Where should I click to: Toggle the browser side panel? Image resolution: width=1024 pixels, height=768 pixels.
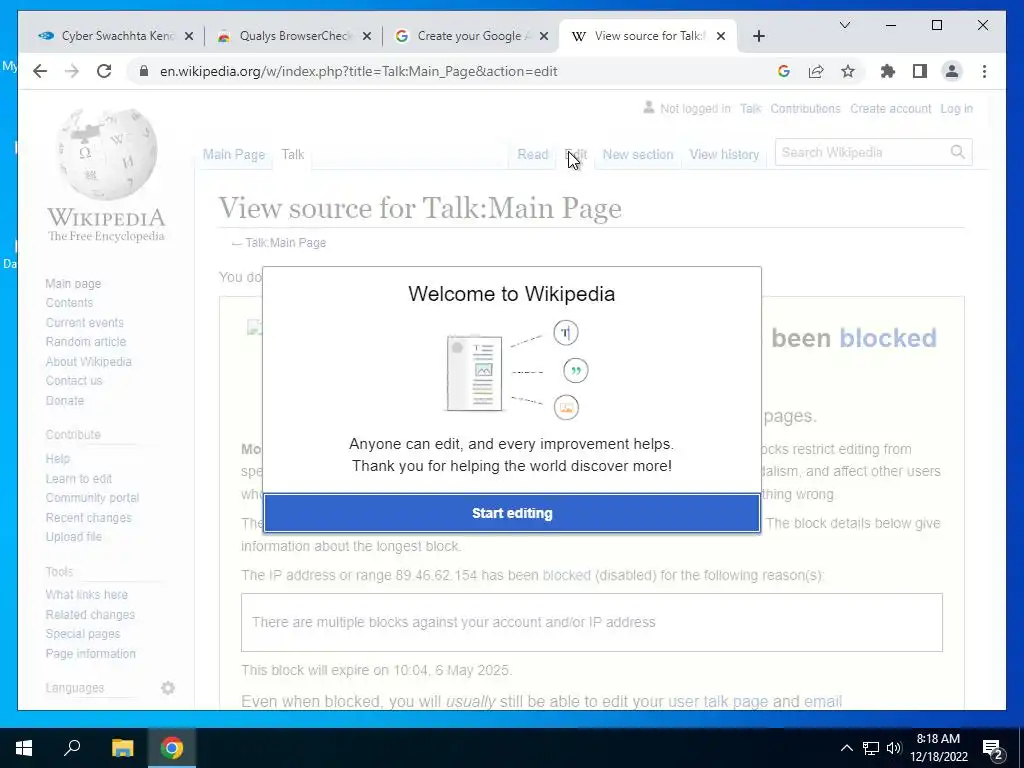[x=920, y=71]
